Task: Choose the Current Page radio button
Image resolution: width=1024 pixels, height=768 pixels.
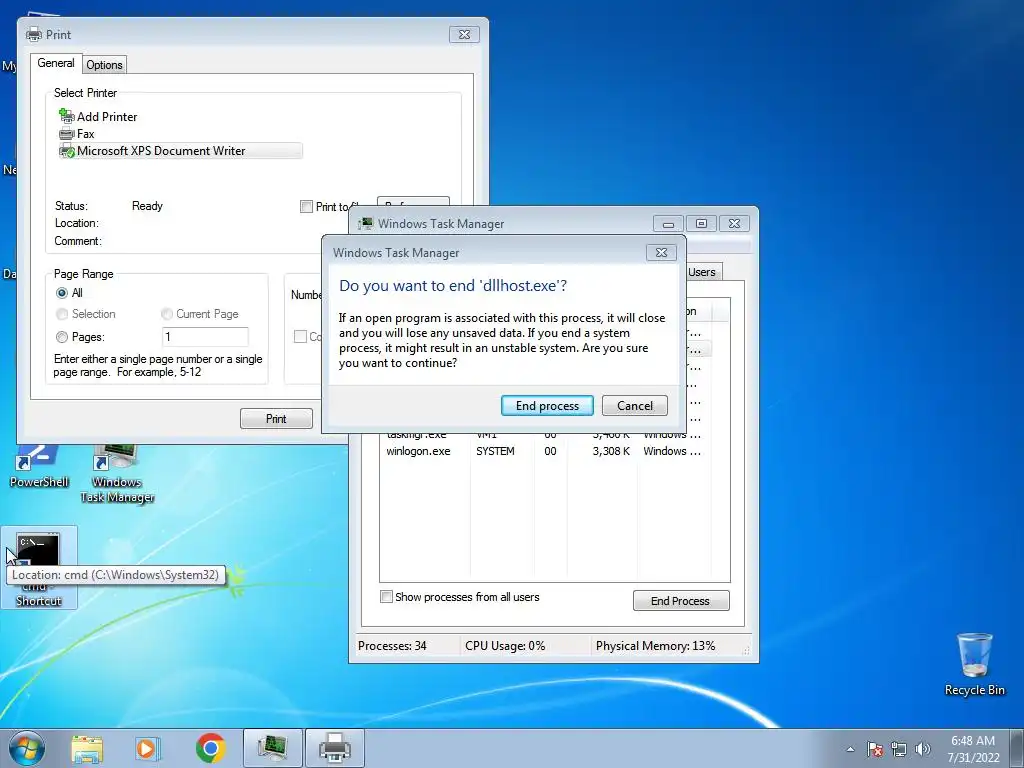Action: (167, 314)
